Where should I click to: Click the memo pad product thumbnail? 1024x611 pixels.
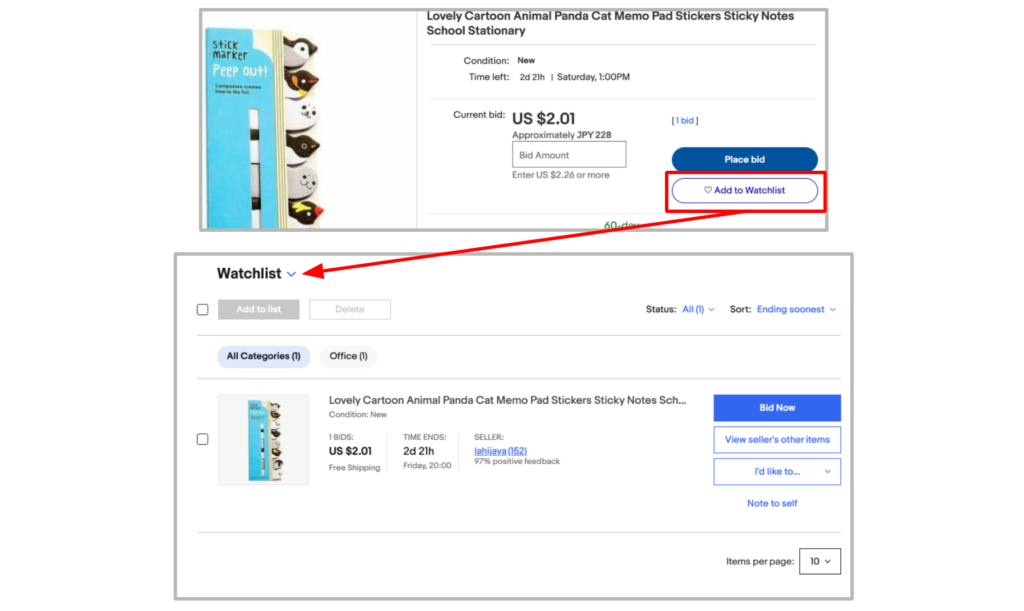click(263, 440)
